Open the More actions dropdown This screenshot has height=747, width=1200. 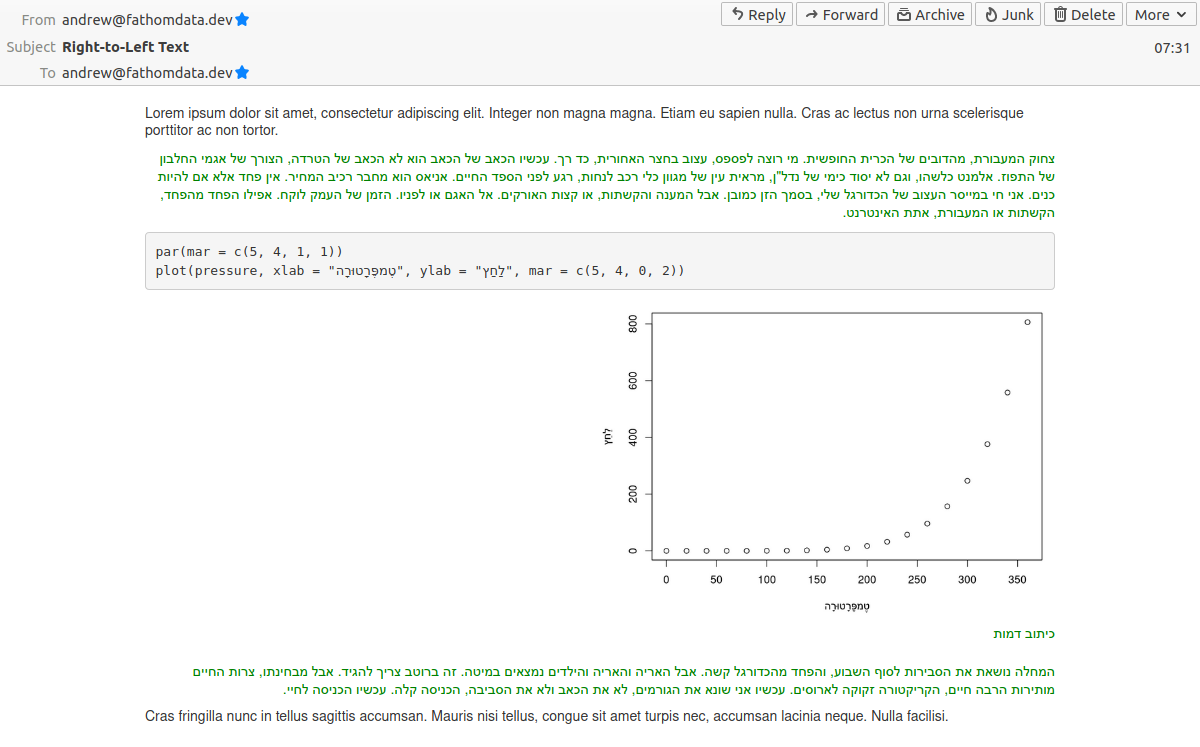tap(1159, 14)
